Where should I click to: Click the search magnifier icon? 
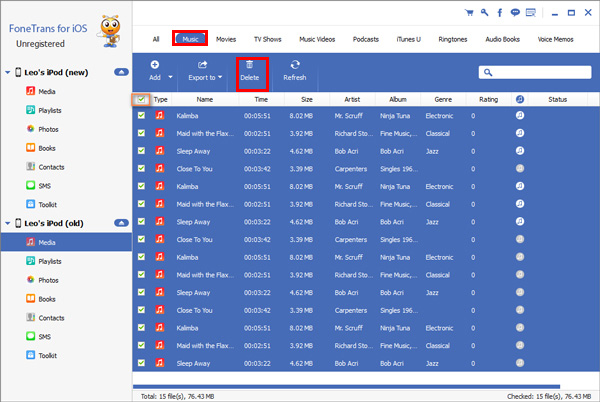tap(488, 72)
